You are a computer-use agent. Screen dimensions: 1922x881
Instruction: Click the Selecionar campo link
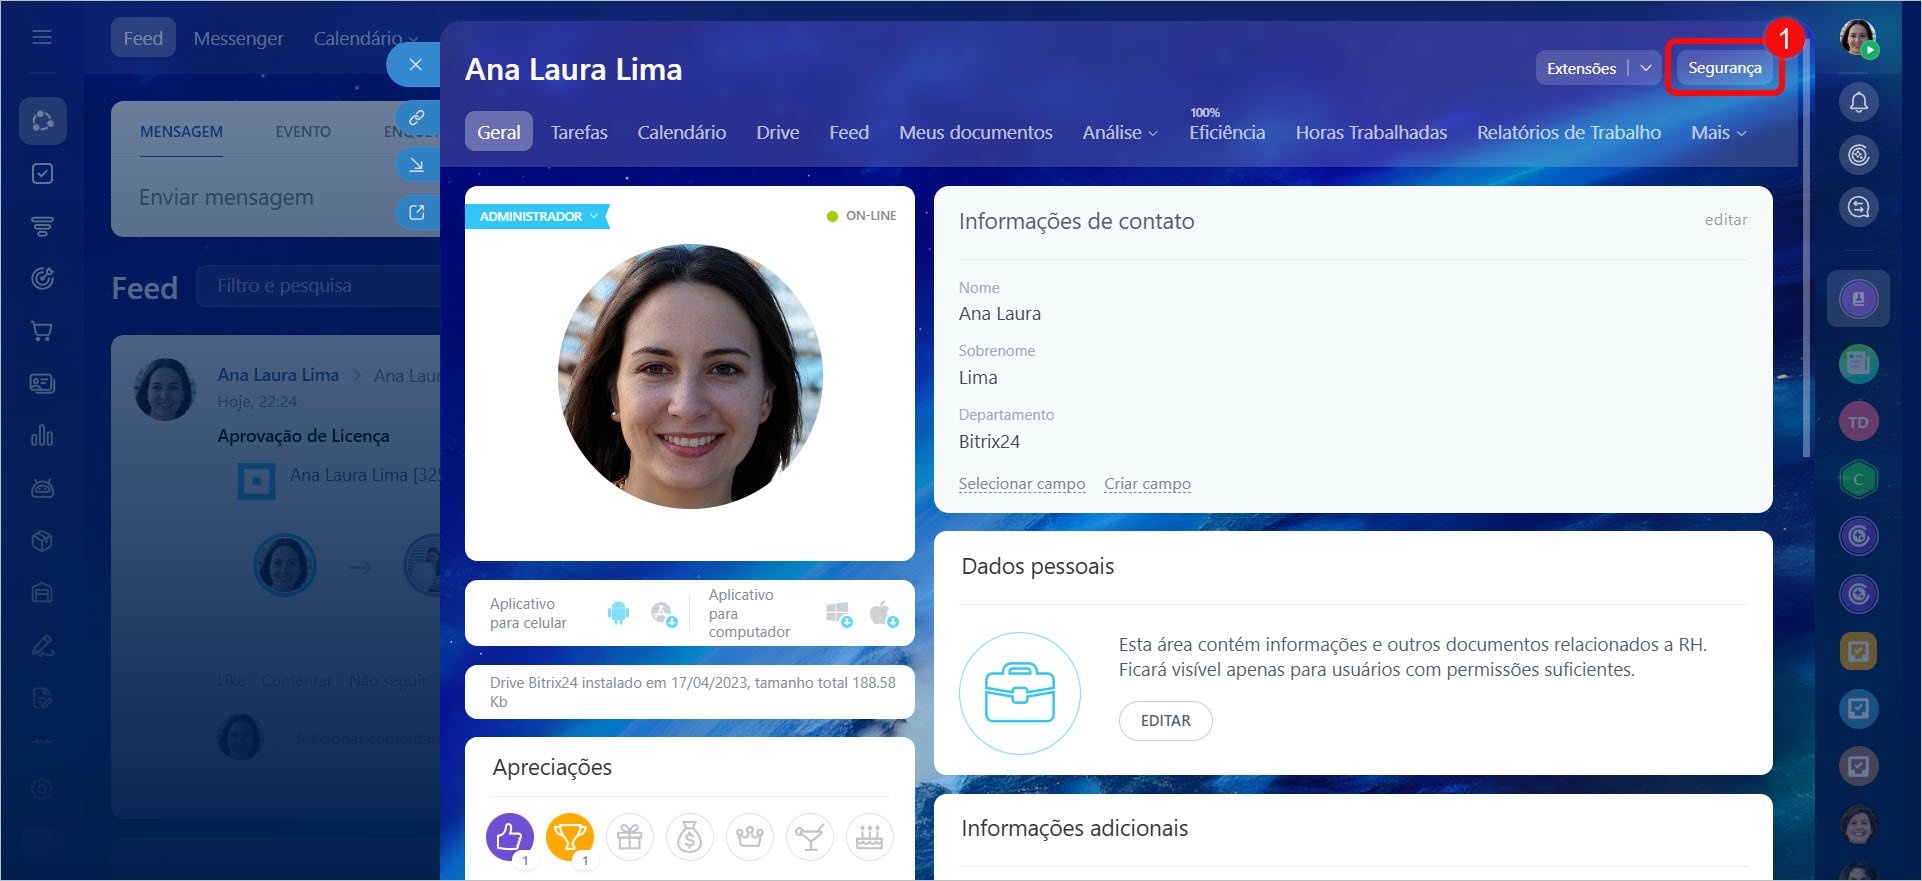click(1021, 484)
